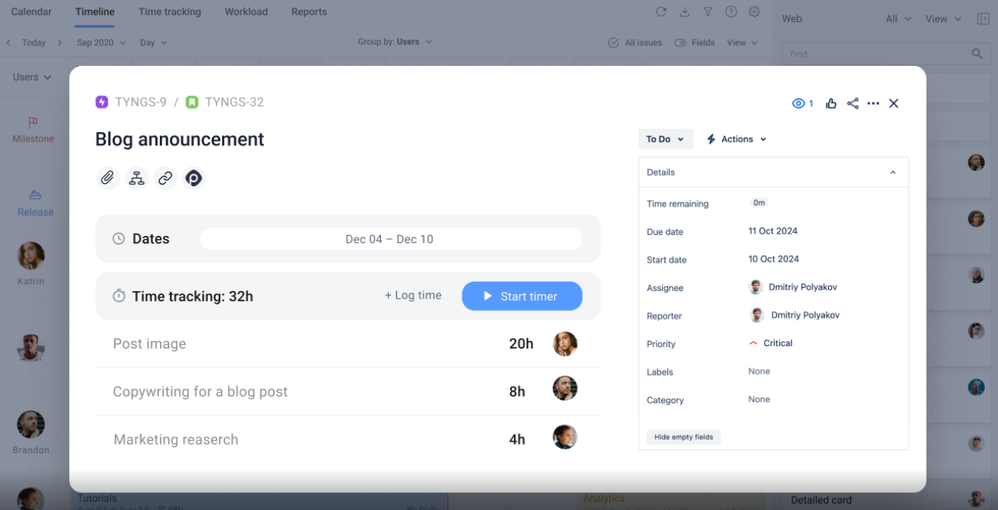
Task: Click the refresh icon in the top toolbar
Action: point(661,11)
